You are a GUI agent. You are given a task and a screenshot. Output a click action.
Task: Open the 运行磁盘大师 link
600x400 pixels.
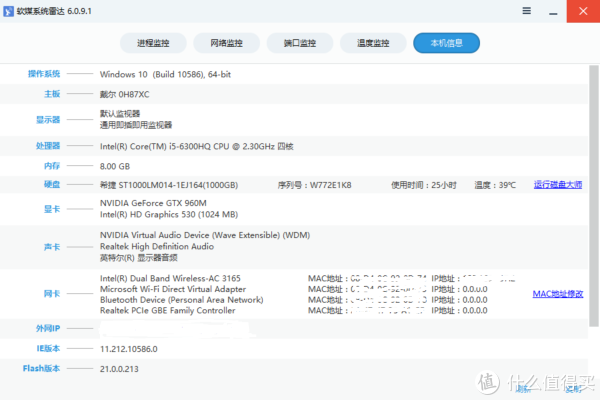558,185
